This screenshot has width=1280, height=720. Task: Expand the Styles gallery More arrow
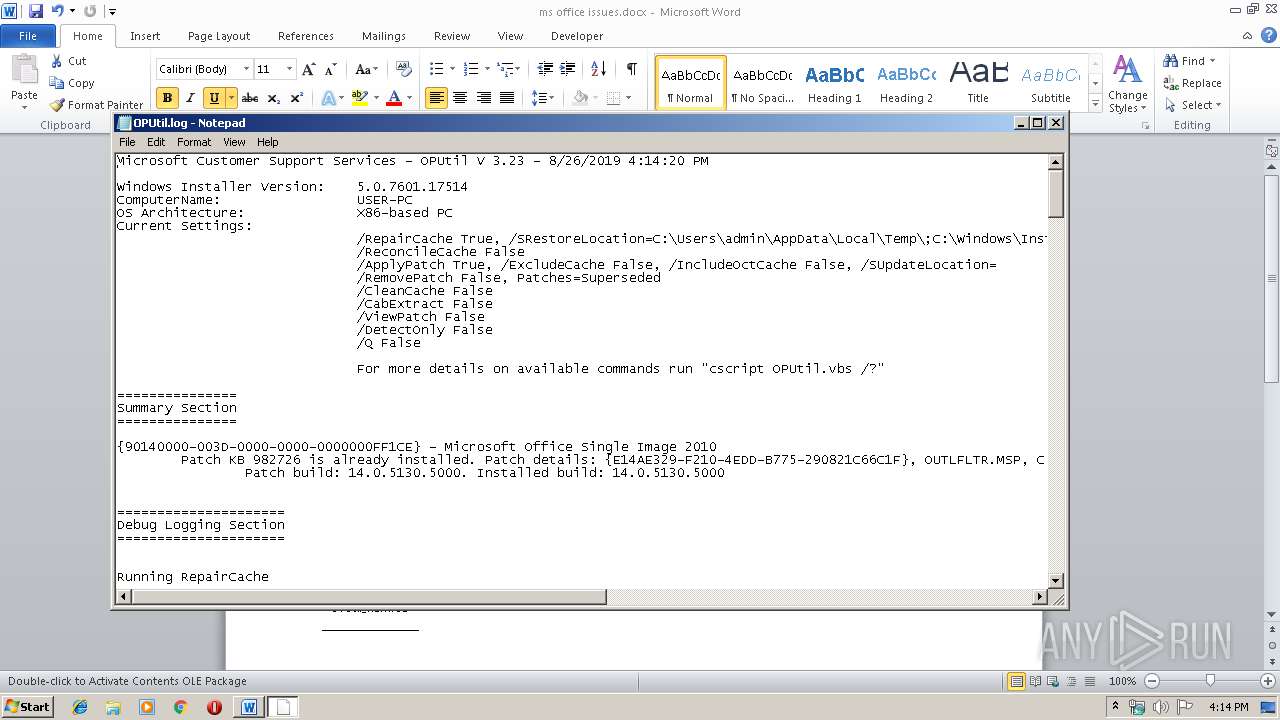click(1095, 105)
